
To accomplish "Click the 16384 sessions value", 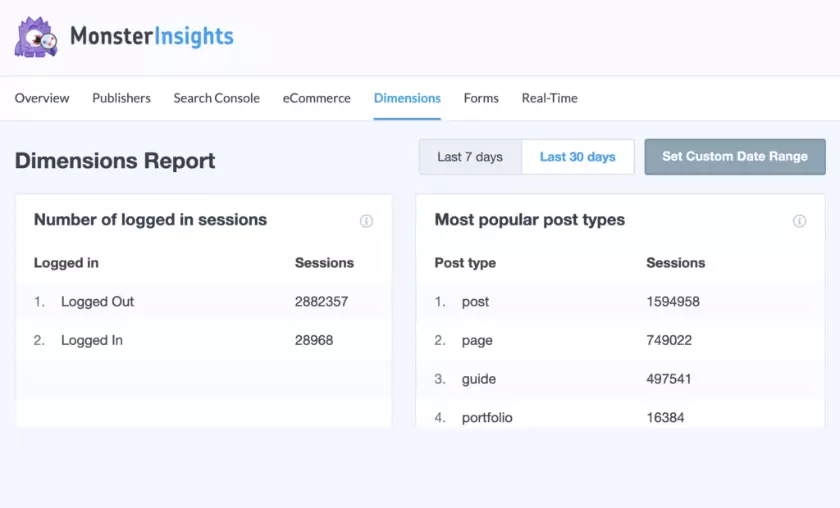I will point(665,417).
